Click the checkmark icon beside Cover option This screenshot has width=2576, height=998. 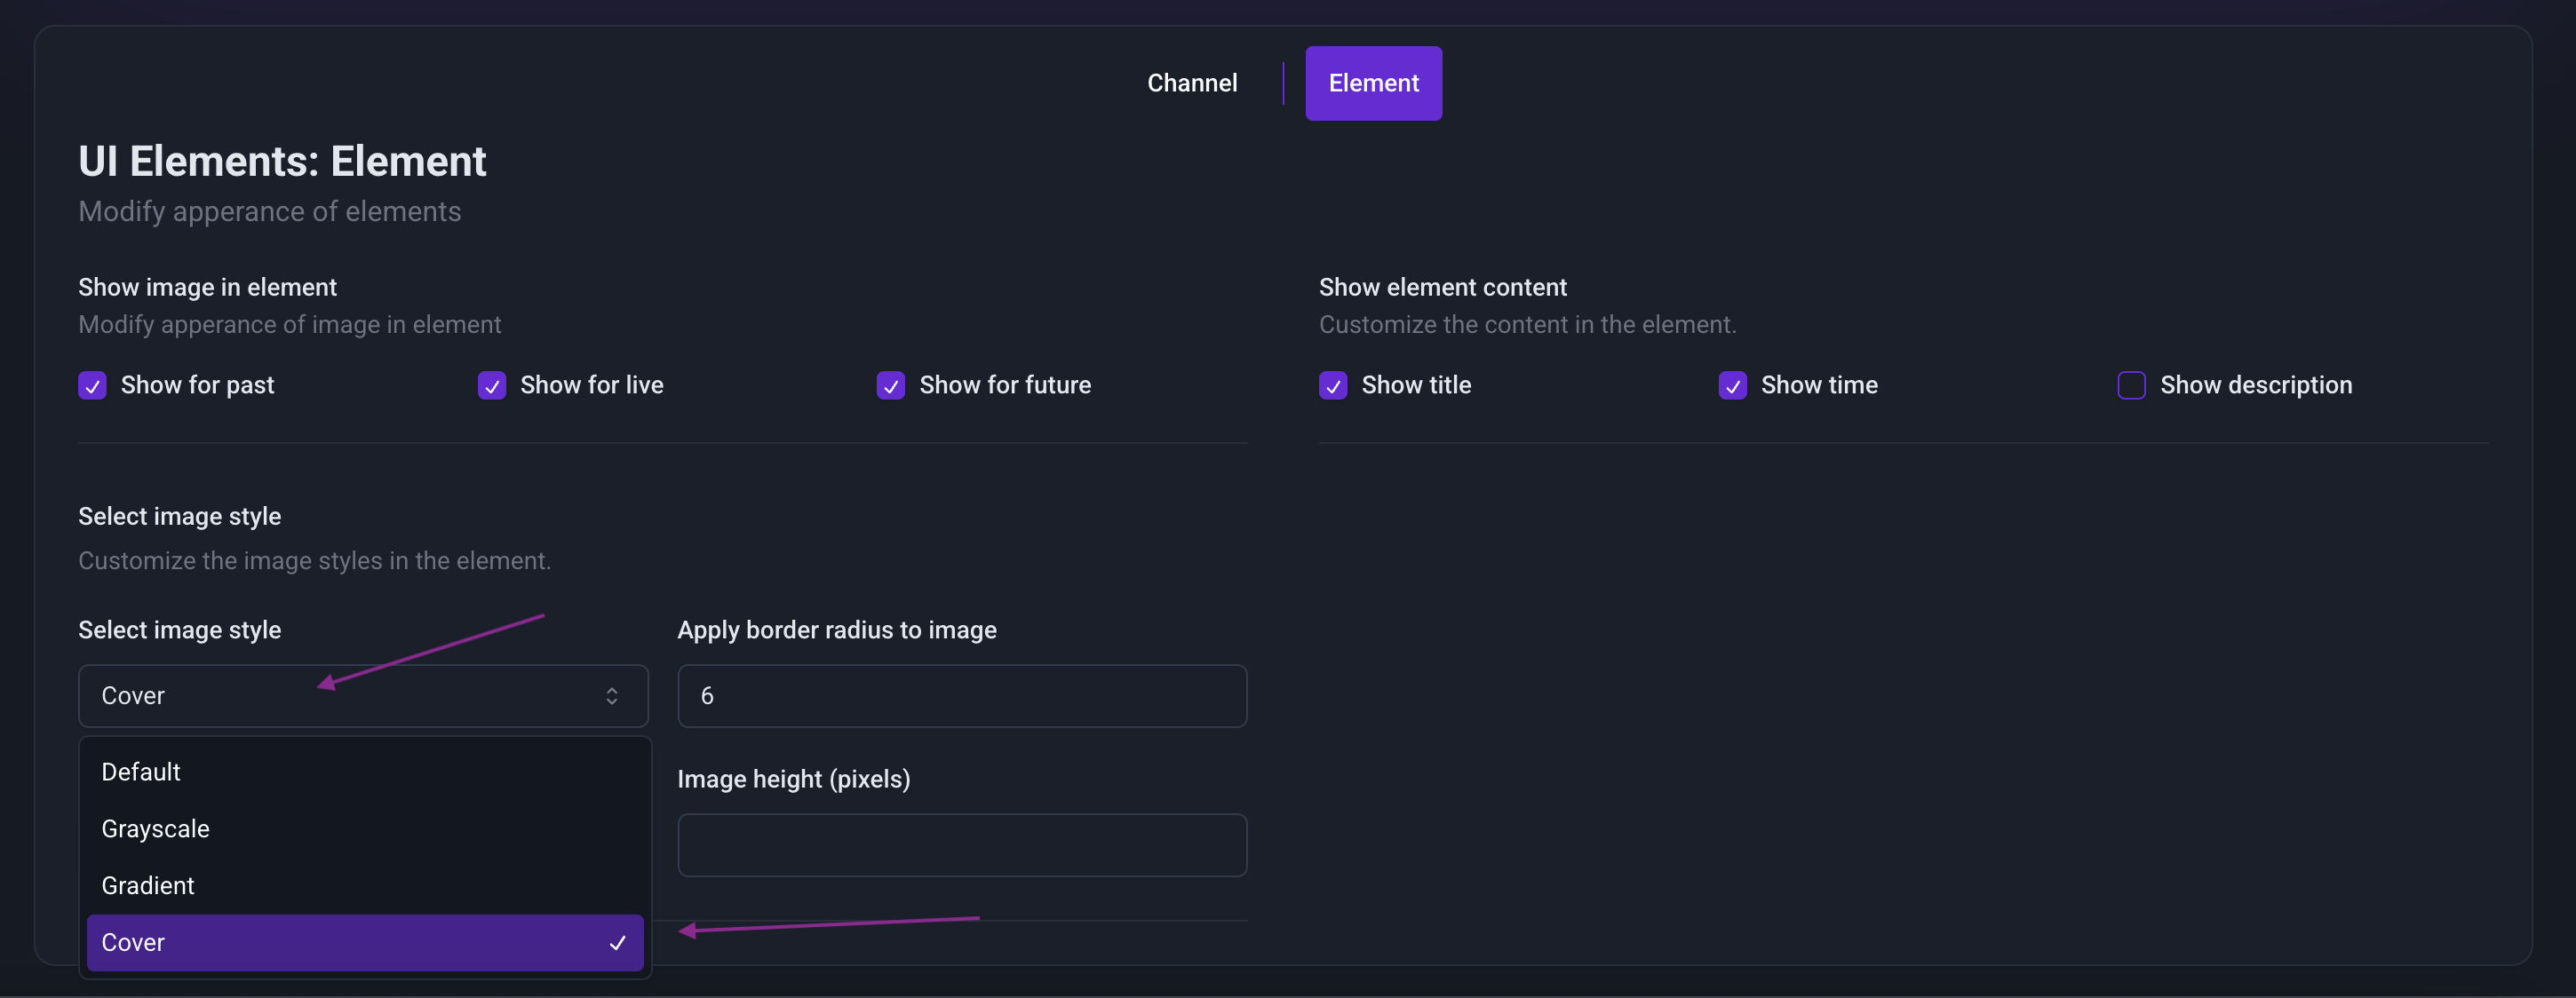pyautogui.click(x=617, y=943)
